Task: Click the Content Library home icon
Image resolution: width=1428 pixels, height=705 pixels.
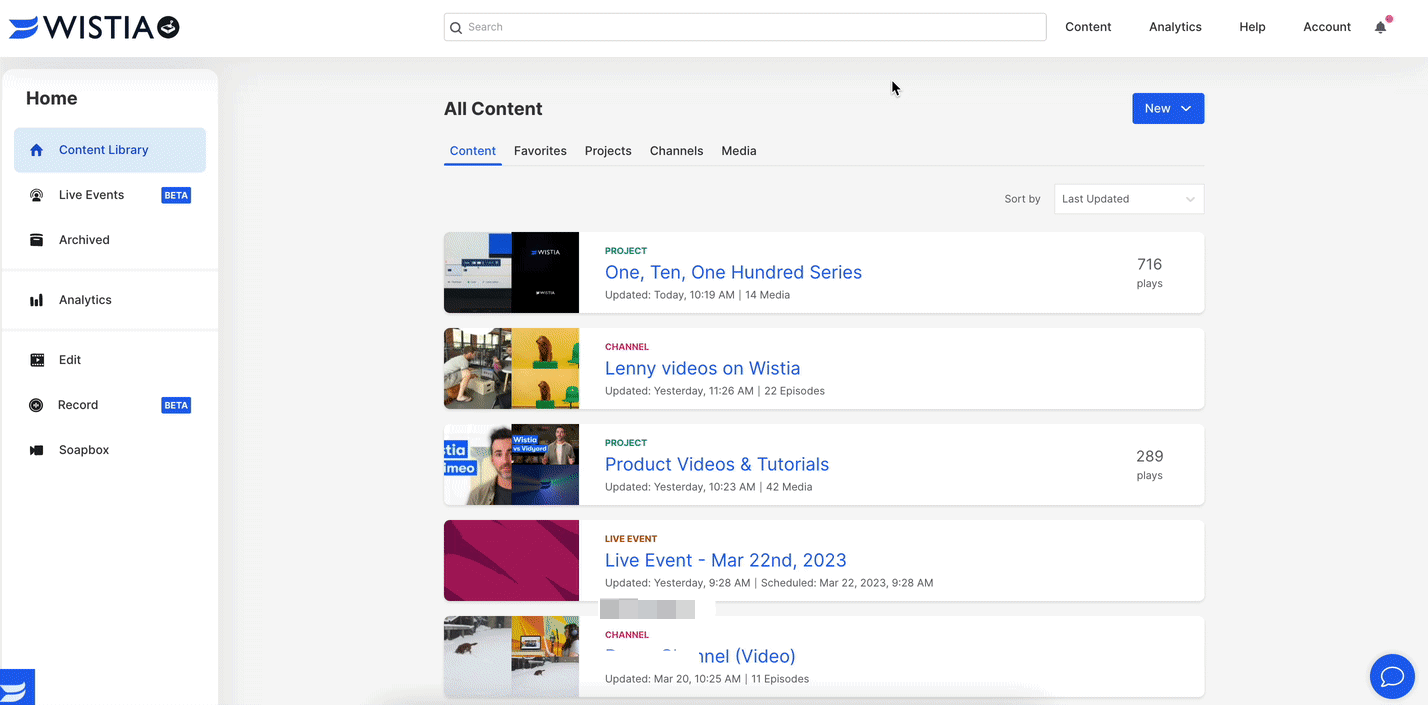Action: pyautogui.click(x=37, y=150)
